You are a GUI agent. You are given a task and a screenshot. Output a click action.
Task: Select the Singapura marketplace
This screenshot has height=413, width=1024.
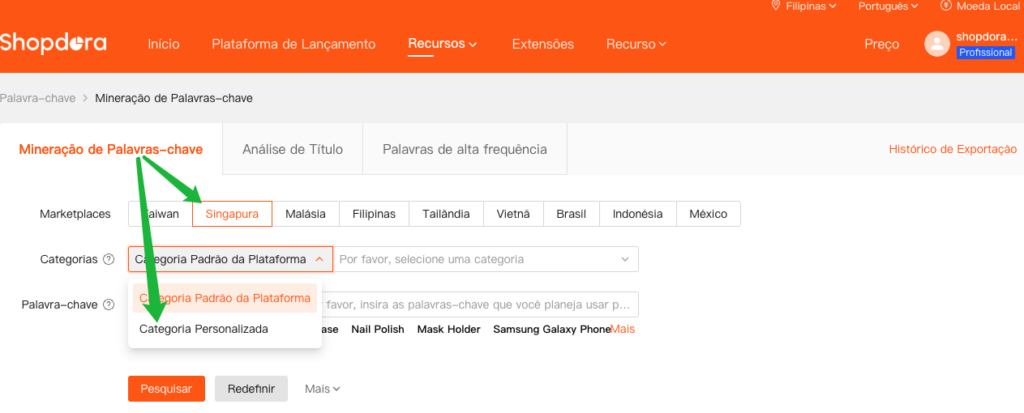(232, 214)
